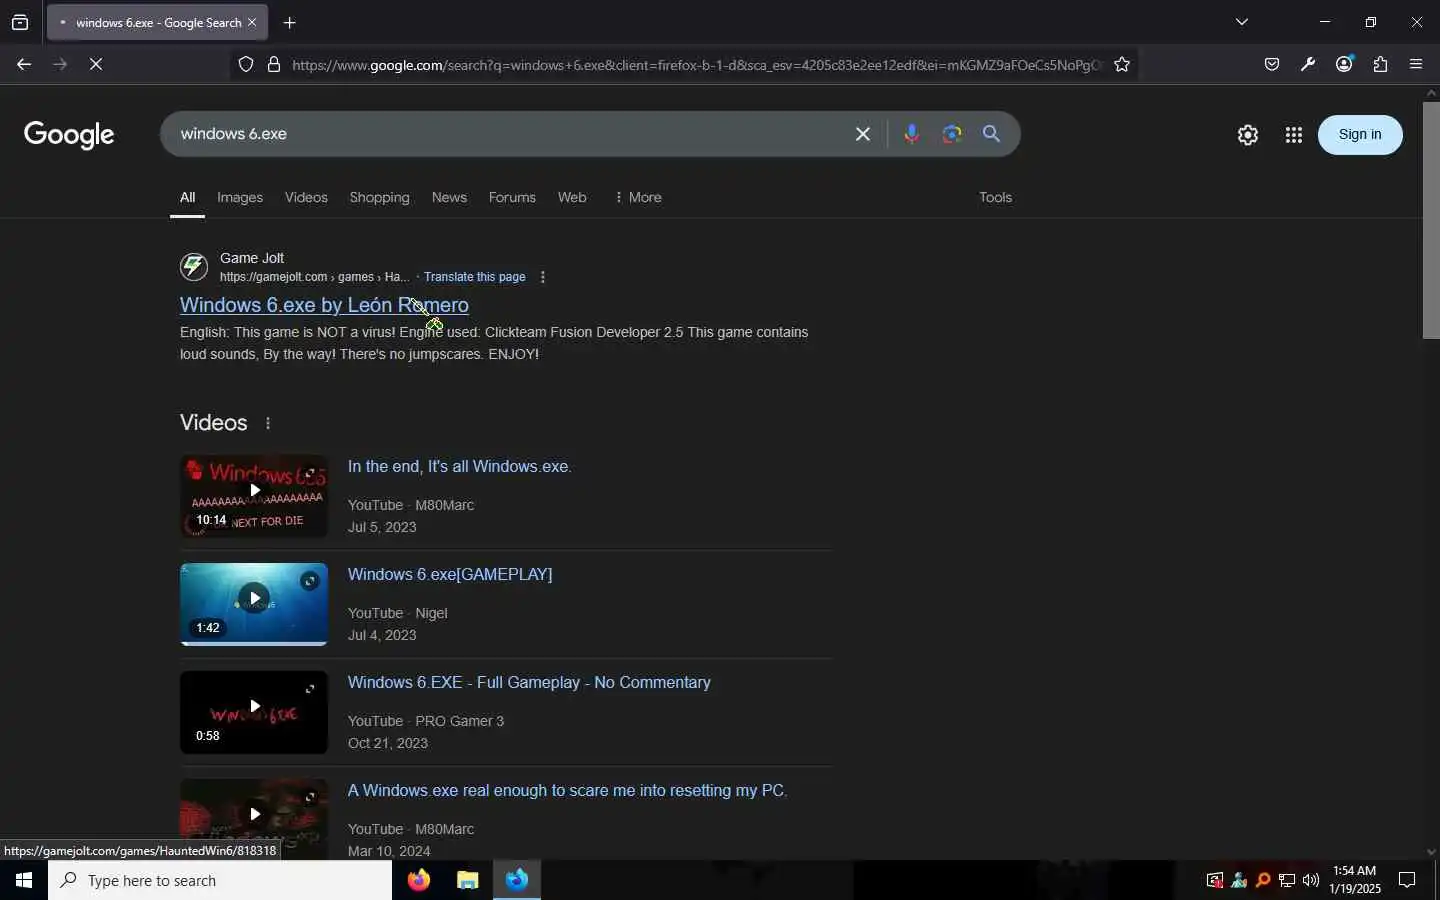Click the Game Jolt site favicon
This screenshot has height=900, width=1440.
(194, 267)
